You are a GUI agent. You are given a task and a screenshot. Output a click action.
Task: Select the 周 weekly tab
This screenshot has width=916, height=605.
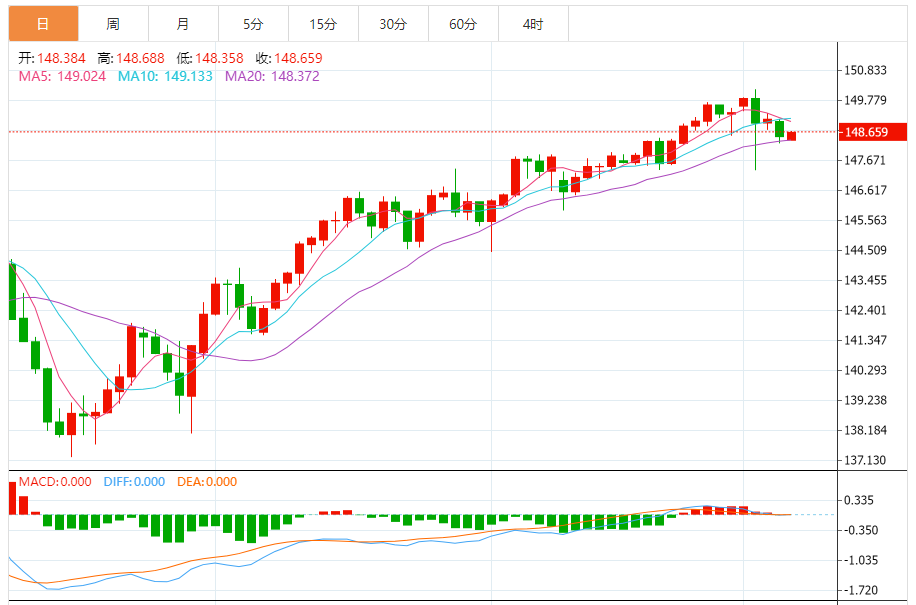113,24
